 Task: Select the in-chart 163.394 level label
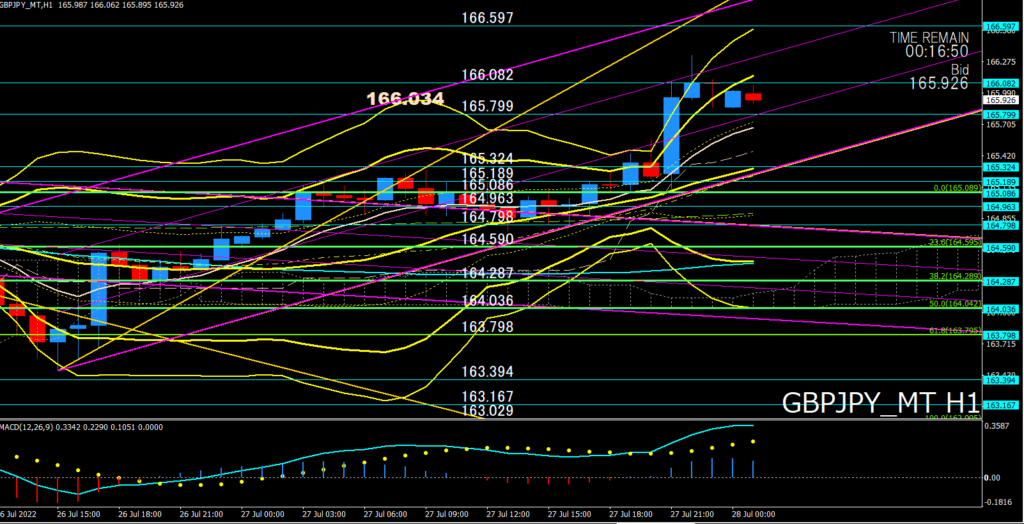(487, 371)
